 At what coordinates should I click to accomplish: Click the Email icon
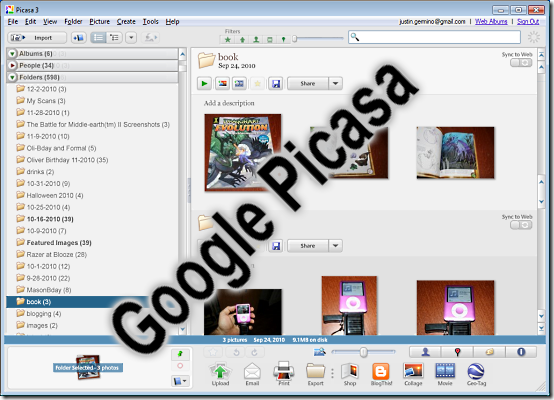[x=252, y=374]
